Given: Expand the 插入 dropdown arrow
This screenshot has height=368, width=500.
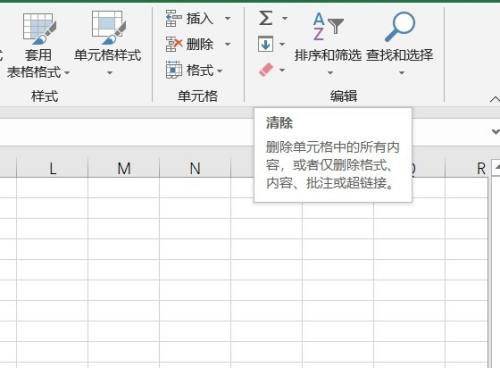Looking at the screenshot, I should pos(228,18).
